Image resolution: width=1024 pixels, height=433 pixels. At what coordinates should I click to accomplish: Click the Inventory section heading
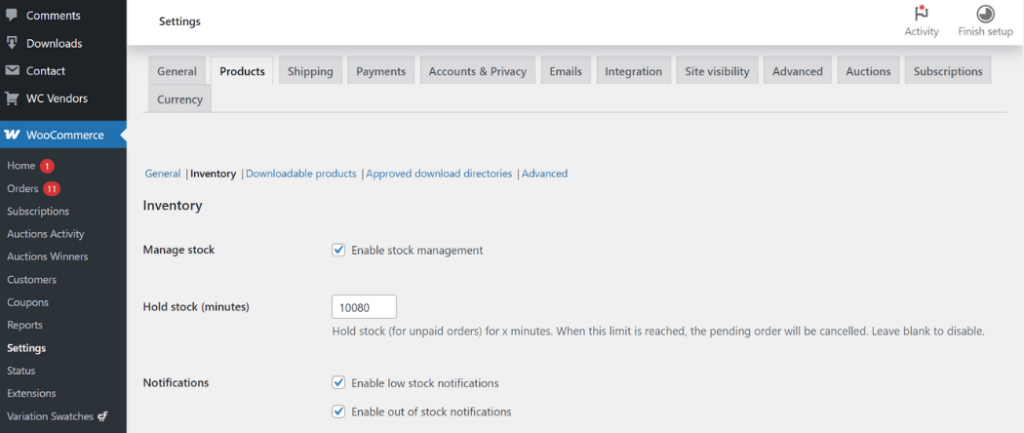click(x=172, y=206)
